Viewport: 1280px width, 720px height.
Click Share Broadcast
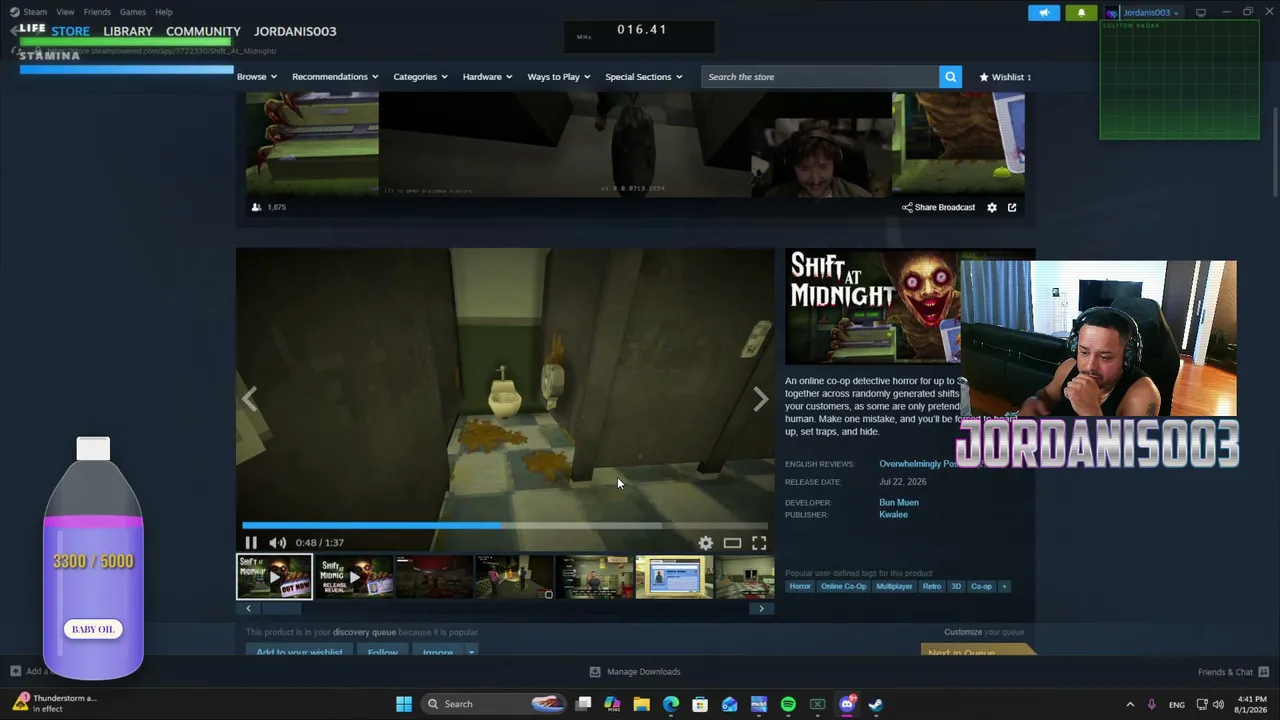(938, 207)
